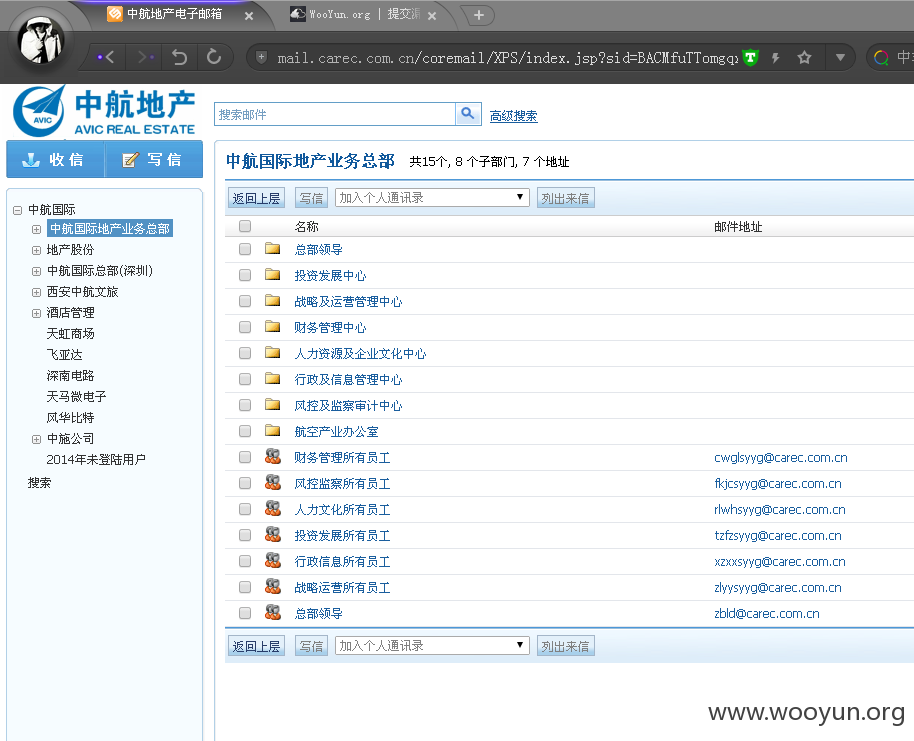914x741 pixels.
Task: Close the WooYun.org tab
Action: point(432,16)
